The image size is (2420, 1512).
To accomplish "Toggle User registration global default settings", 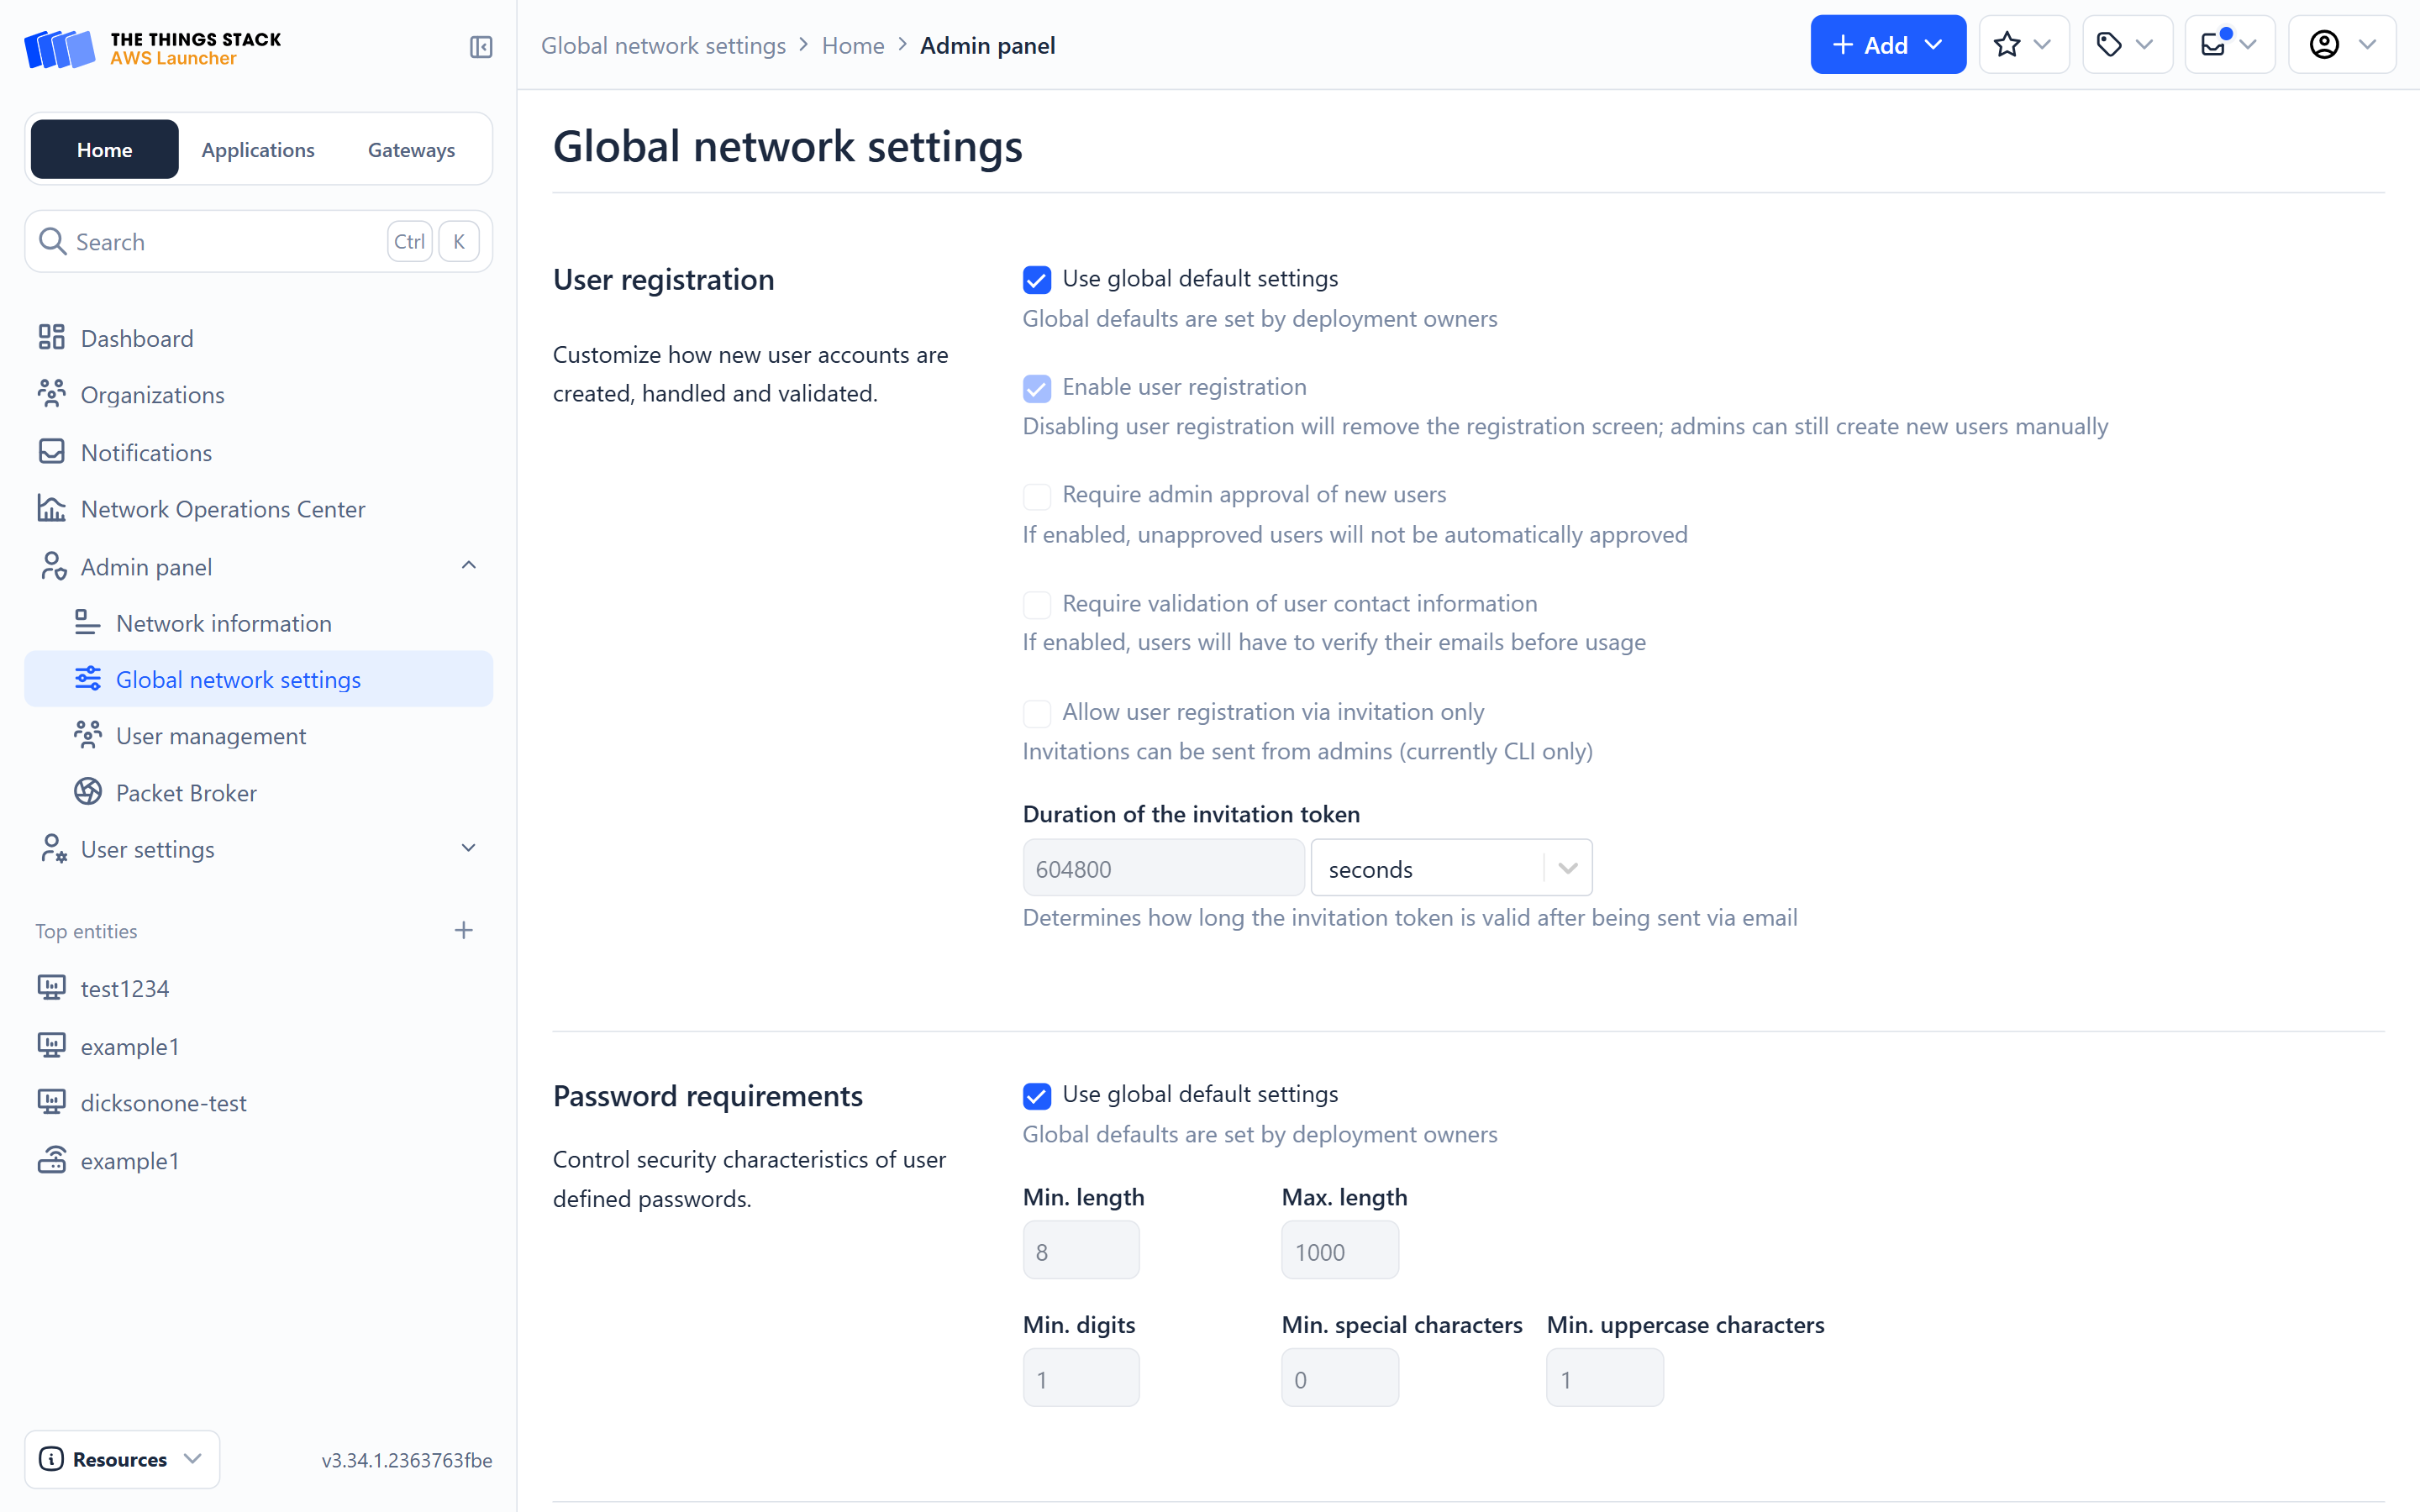I will 1037,280.
